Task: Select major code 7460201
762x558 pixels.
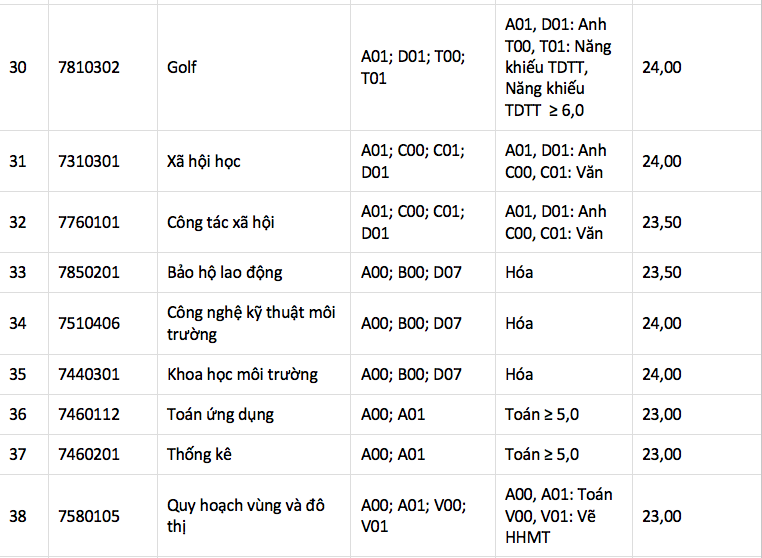Action: click(x=89, y=454)
